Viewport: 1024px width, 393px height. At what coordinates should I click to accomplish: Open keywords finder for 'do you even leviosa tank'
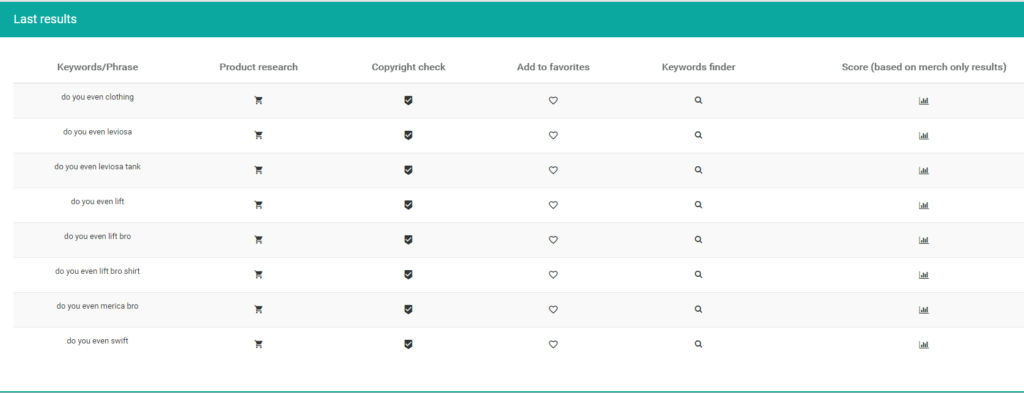tap(698, 170)
